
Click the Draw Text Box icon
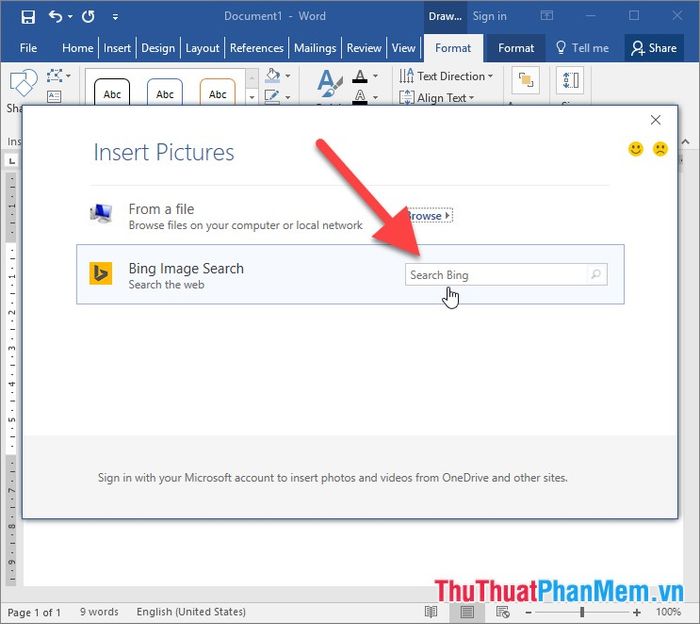(x=54, y=96)
